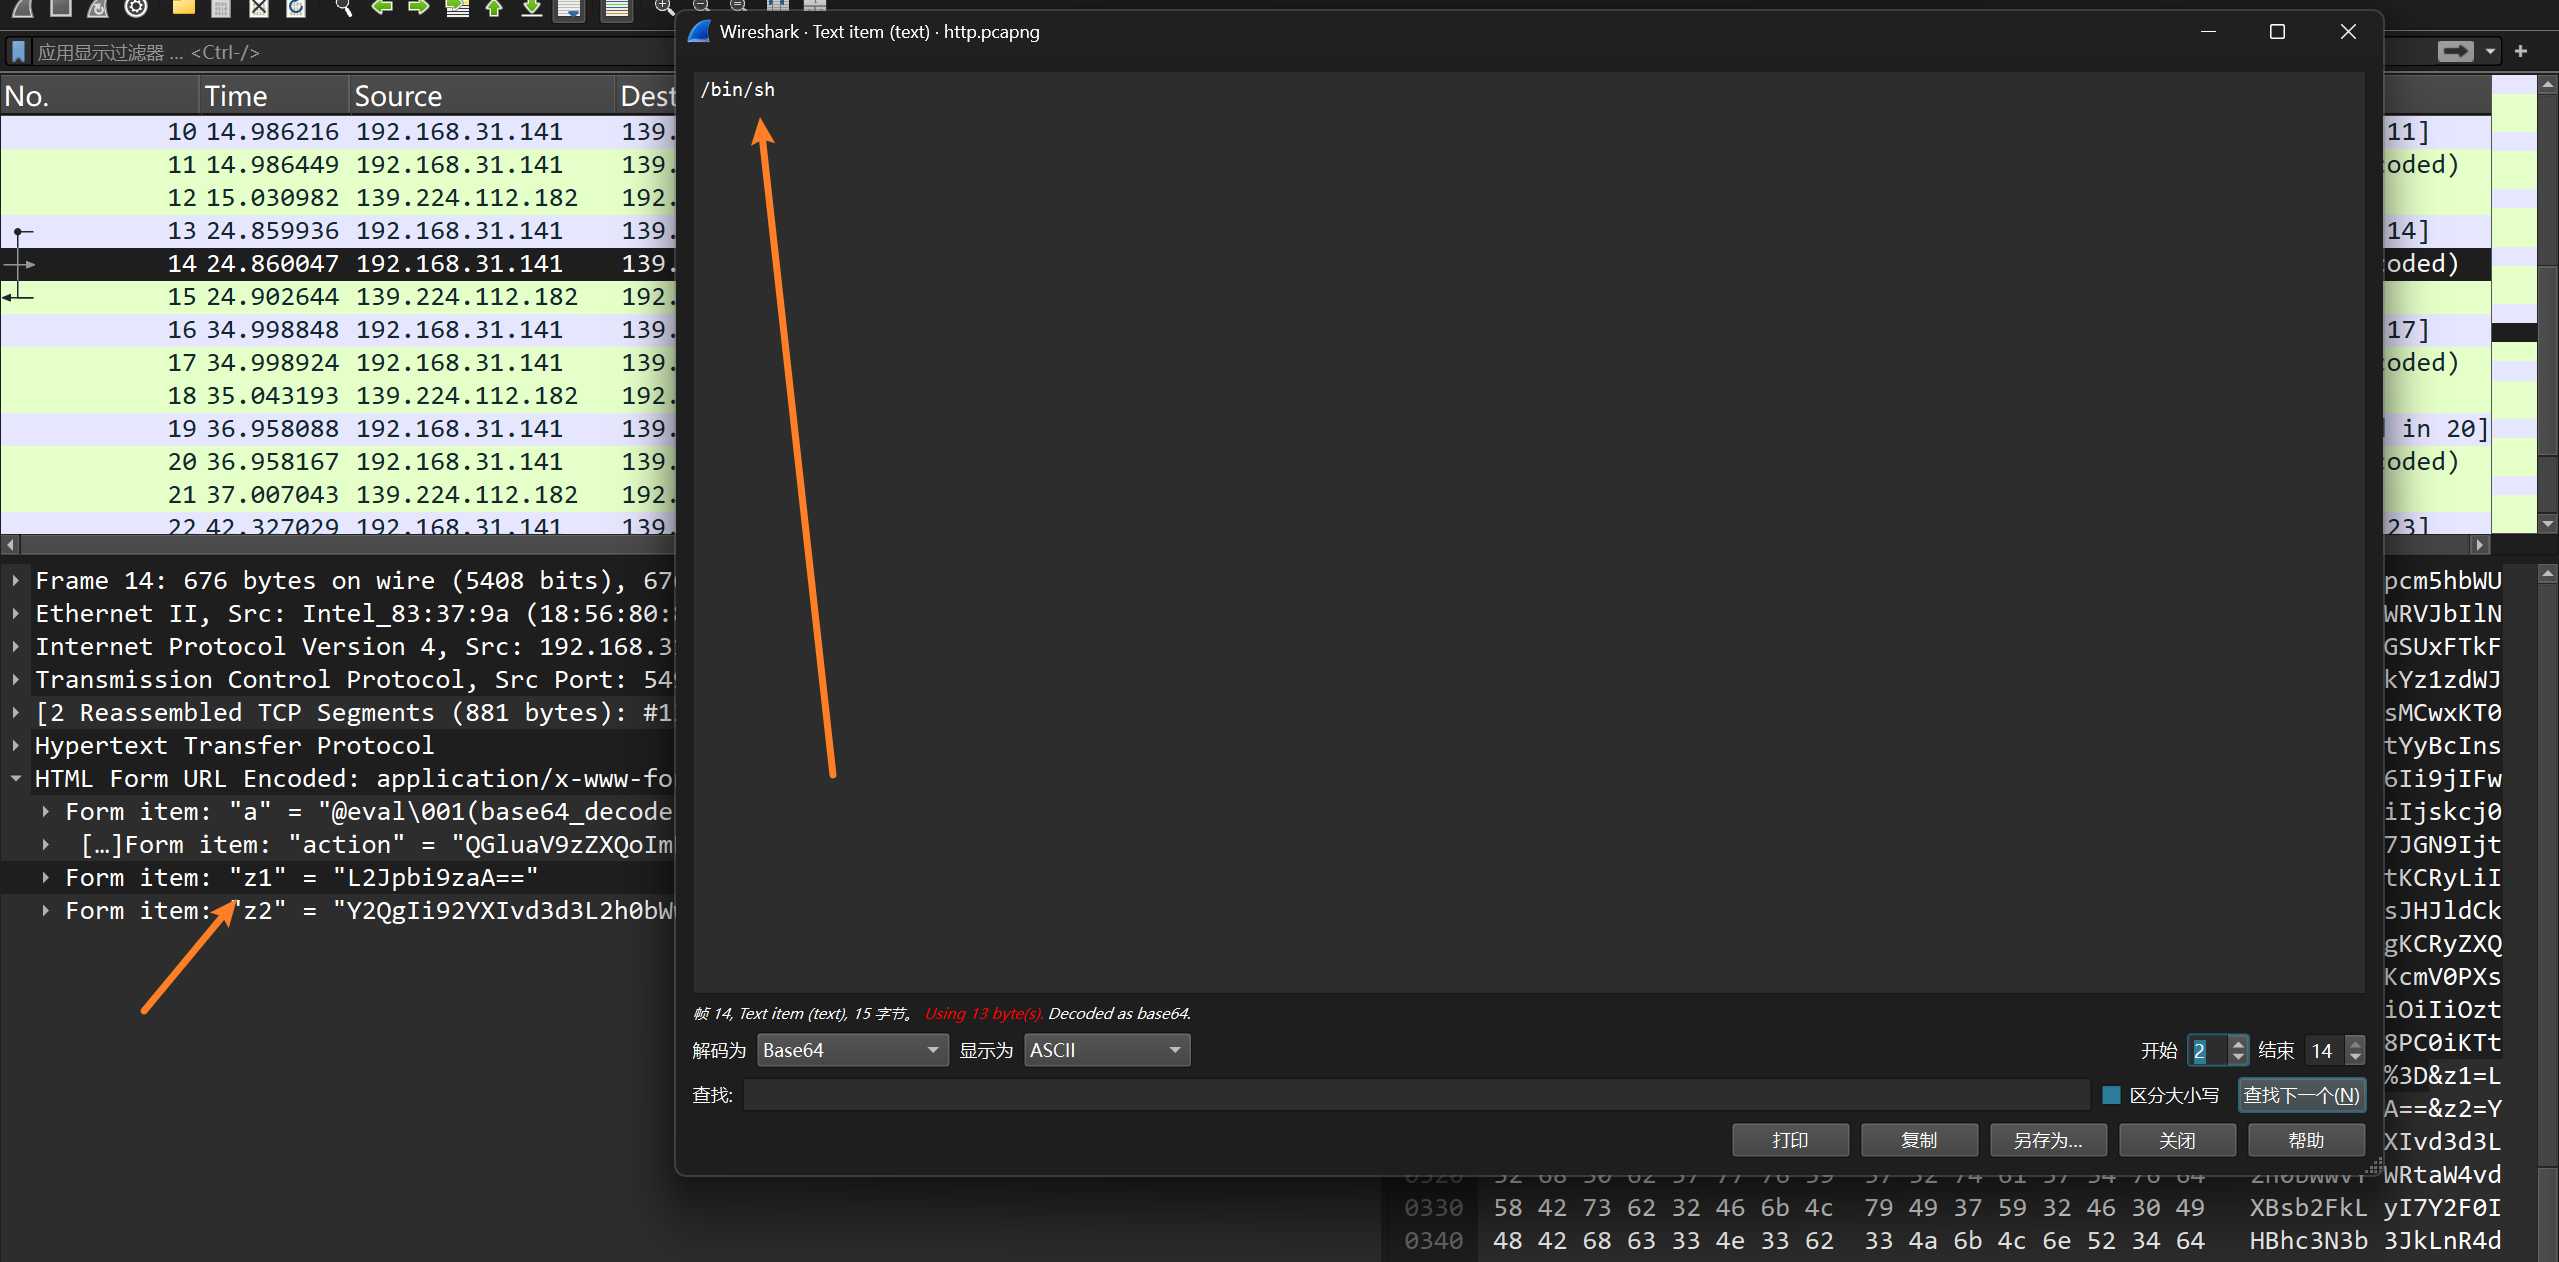Viewport: 2559px width, 1262px height.
Task: Collapse the HTML Form URL Encoded node
Action: point(16,779)
